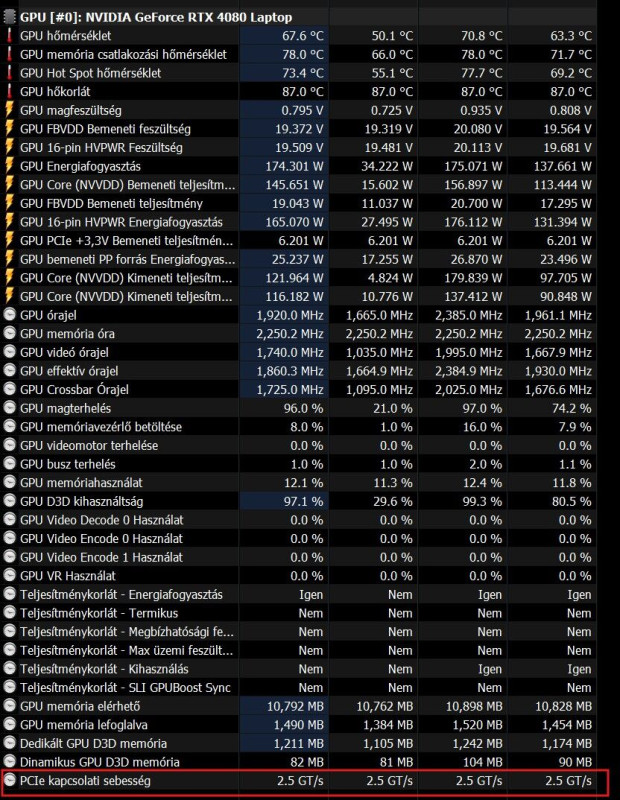Screen dimensions: 620x800
Task: Click the 2,385.0 MHz maximum clock value
Action: [x=468, y=315]
